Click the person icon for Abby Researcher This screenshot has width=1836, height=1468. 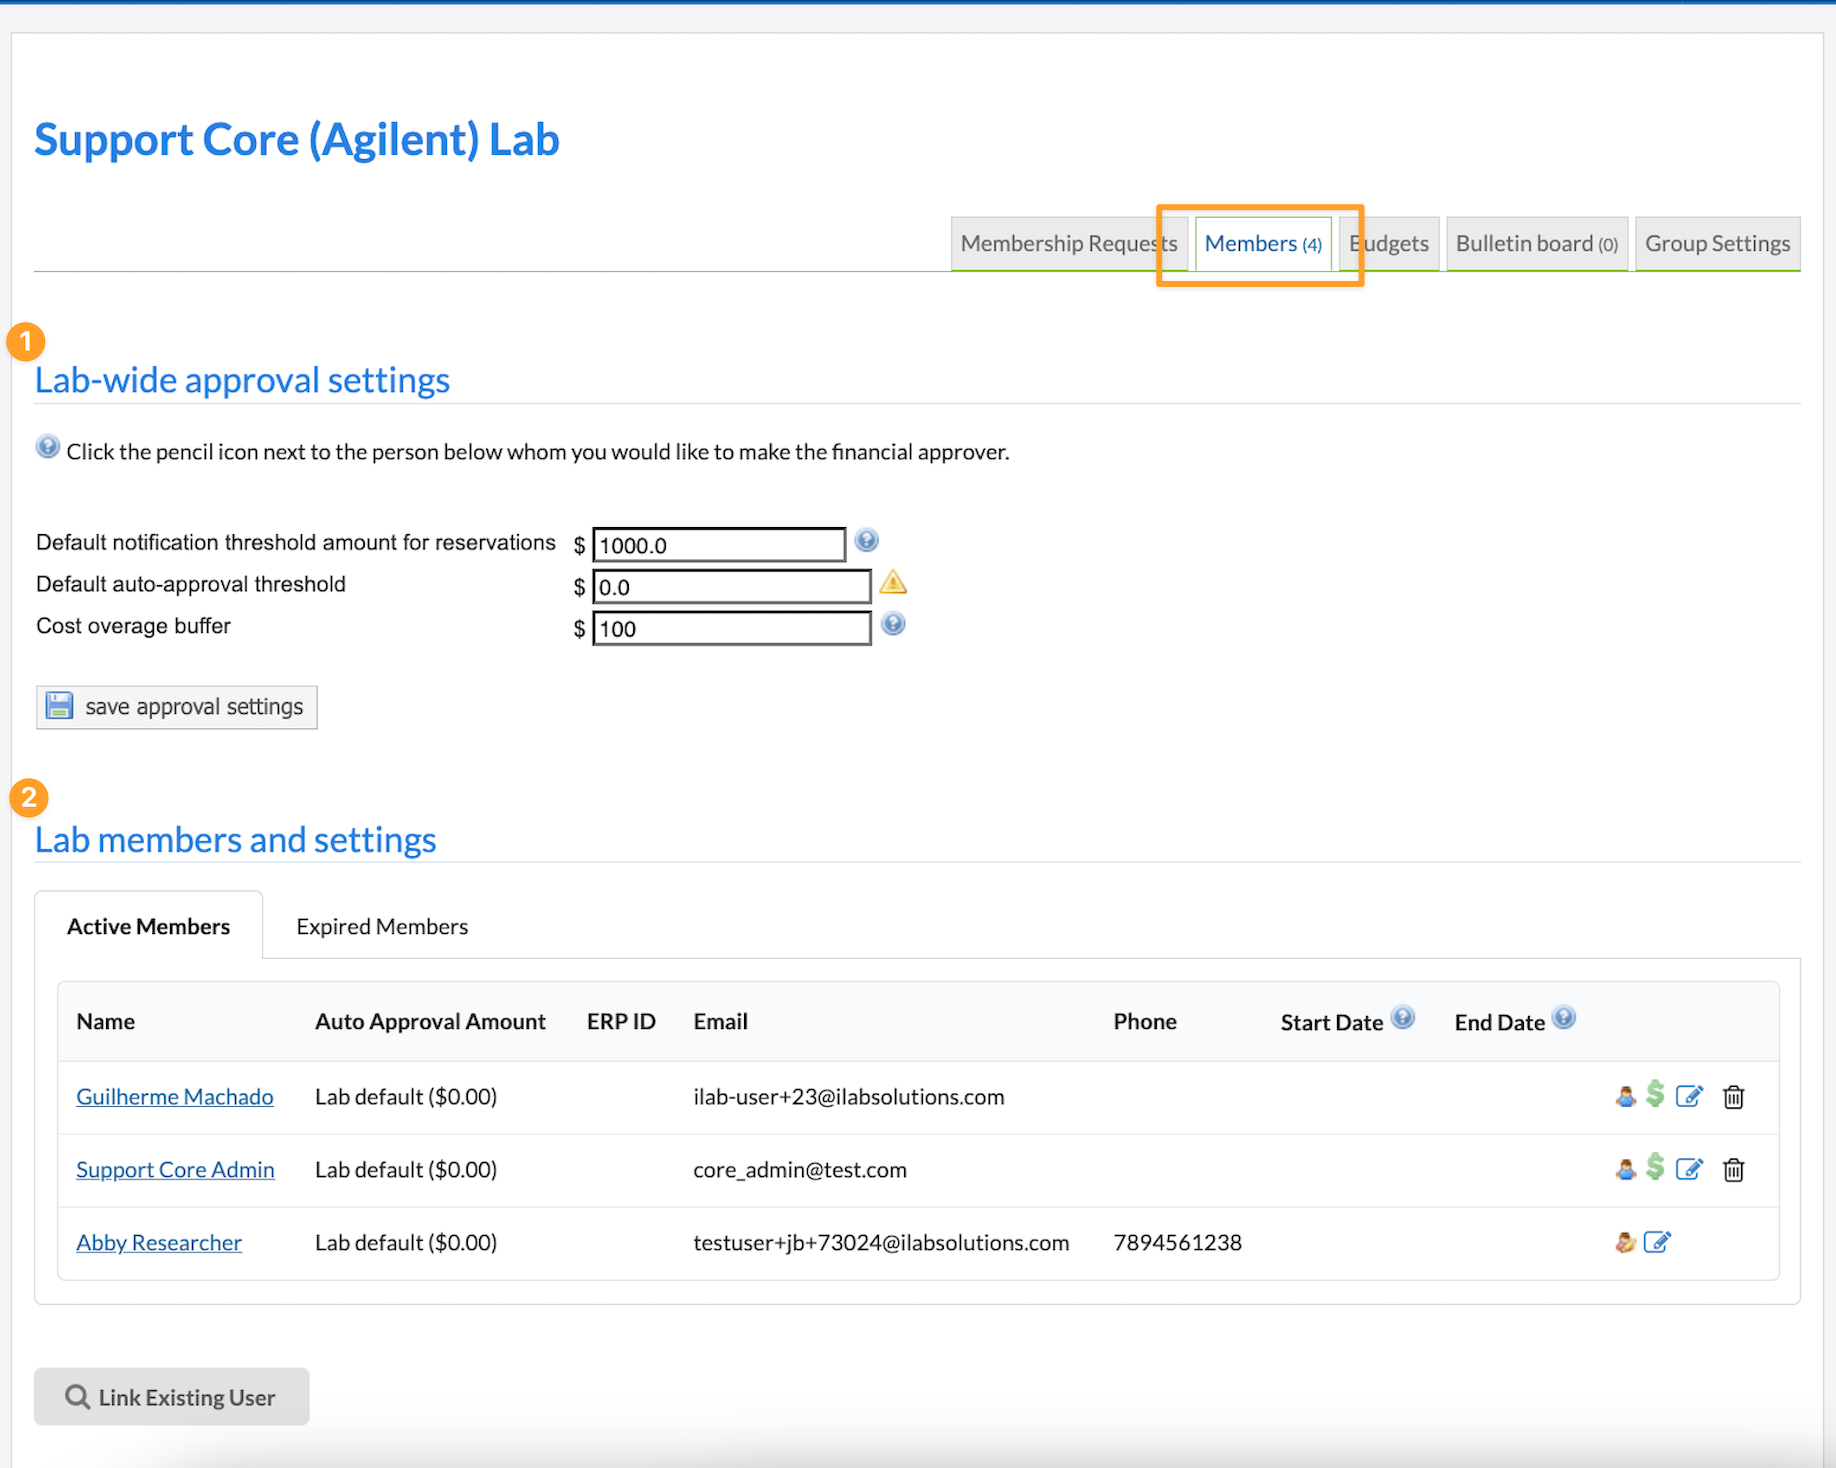click(x=1625, y=1242)
